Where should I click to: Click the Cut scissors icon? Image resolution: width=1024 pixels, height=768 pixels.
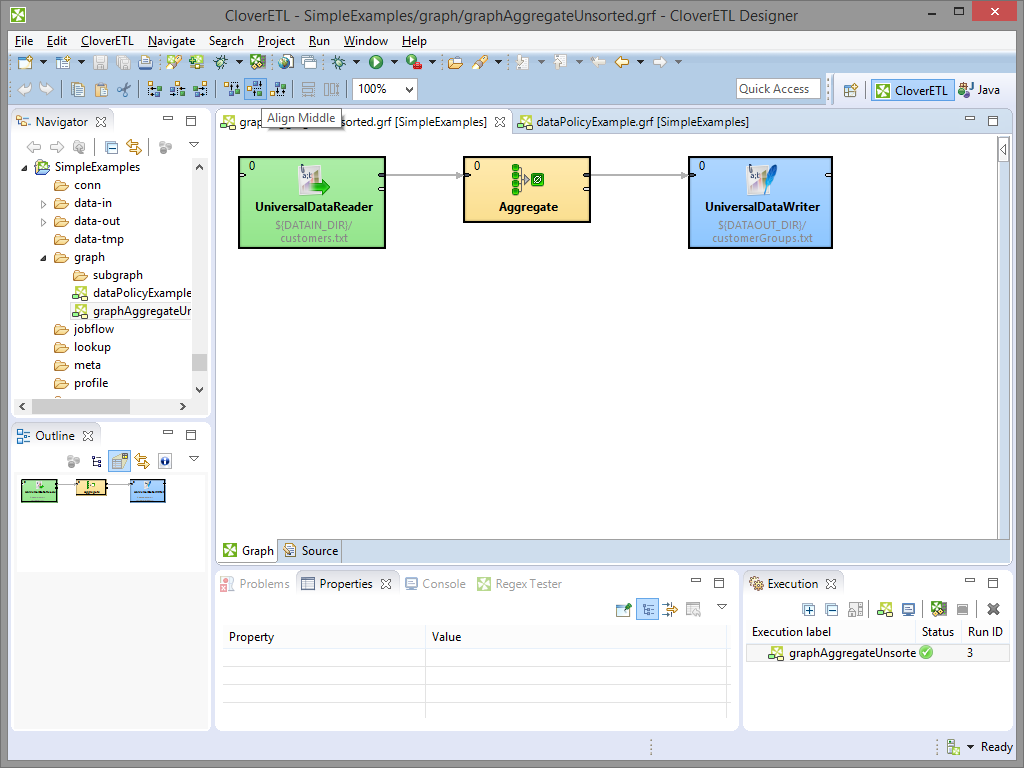124,89
